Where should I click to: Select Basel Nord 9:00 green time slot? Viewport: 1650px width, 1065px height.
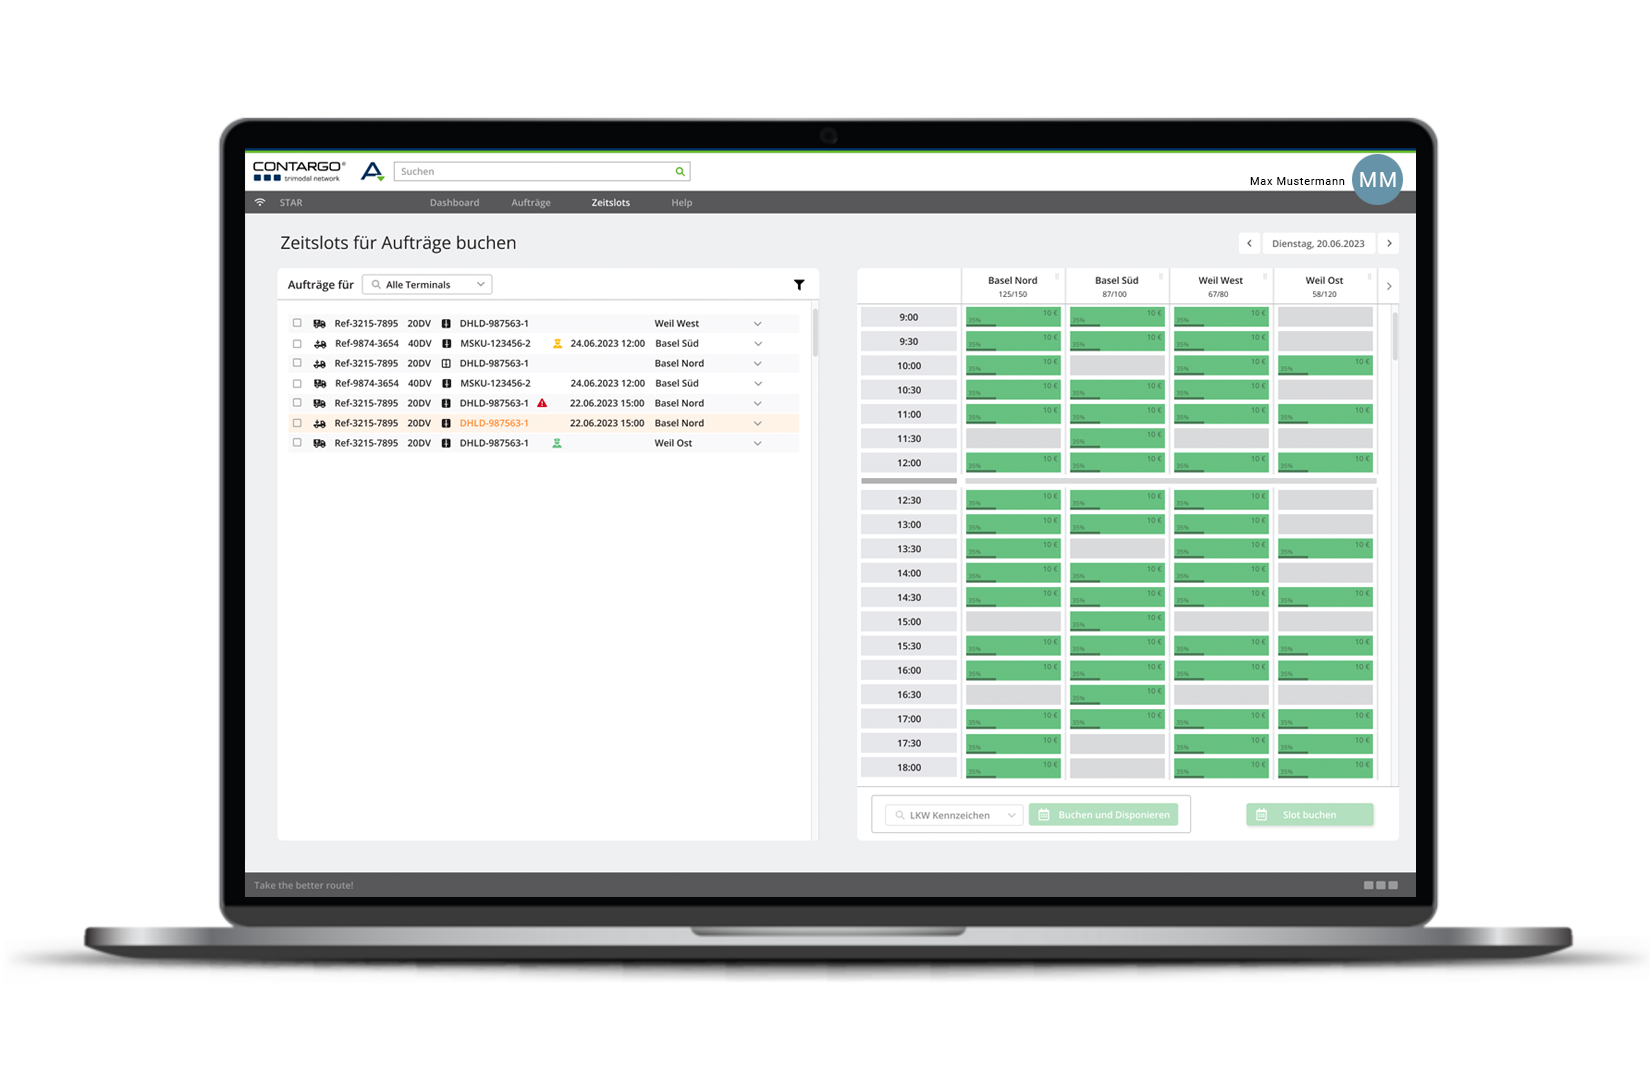1012,317
